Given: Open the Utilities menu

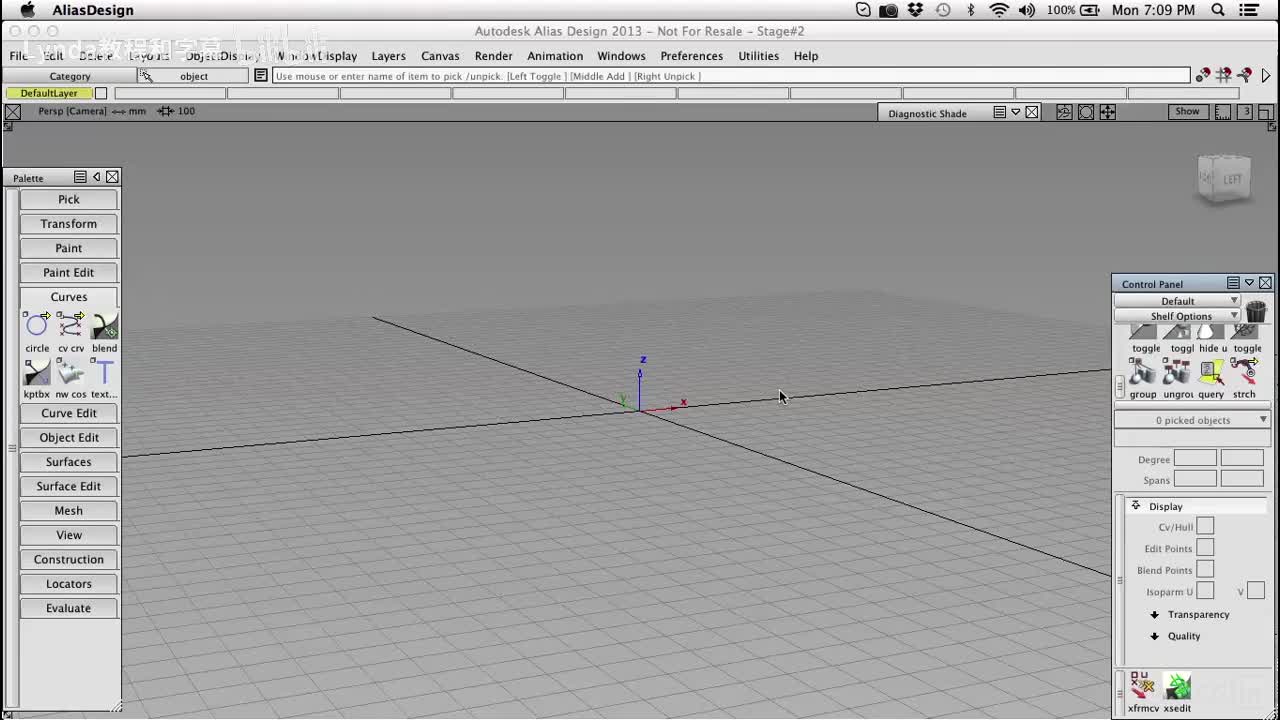Looking at the screenshot, I should [x=758, y=56].
